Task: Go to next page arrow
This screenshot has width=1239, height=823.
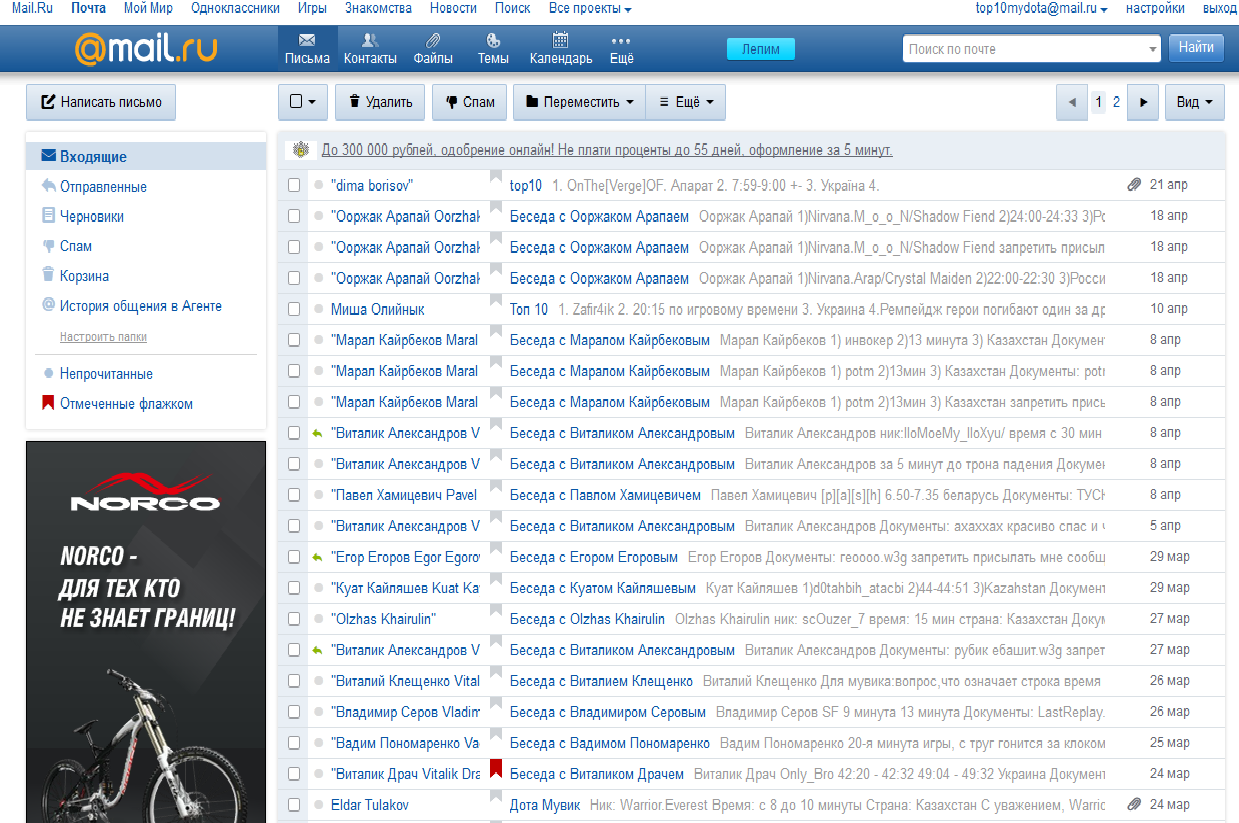Action: (1143, 102)
